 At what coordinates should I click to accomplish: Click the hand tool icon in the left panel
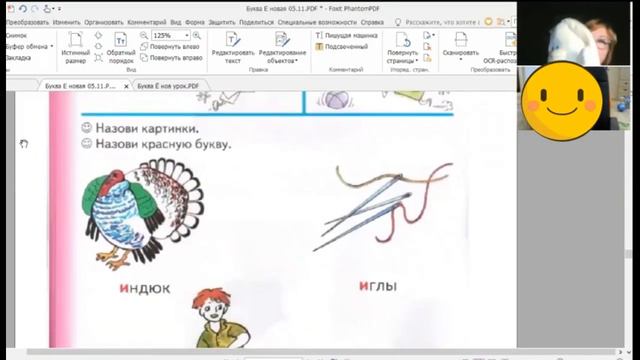(24, 144)
